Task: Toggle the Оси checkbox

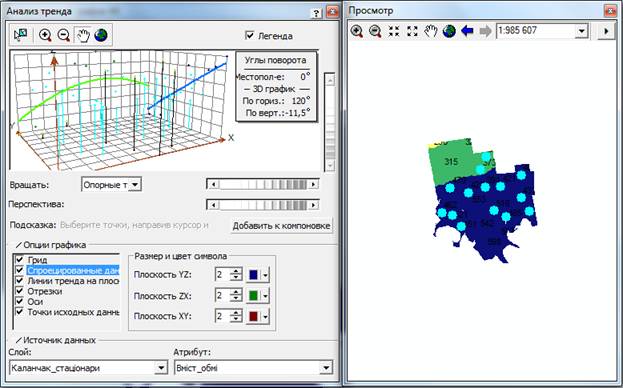Action: [x=19, y=301]
